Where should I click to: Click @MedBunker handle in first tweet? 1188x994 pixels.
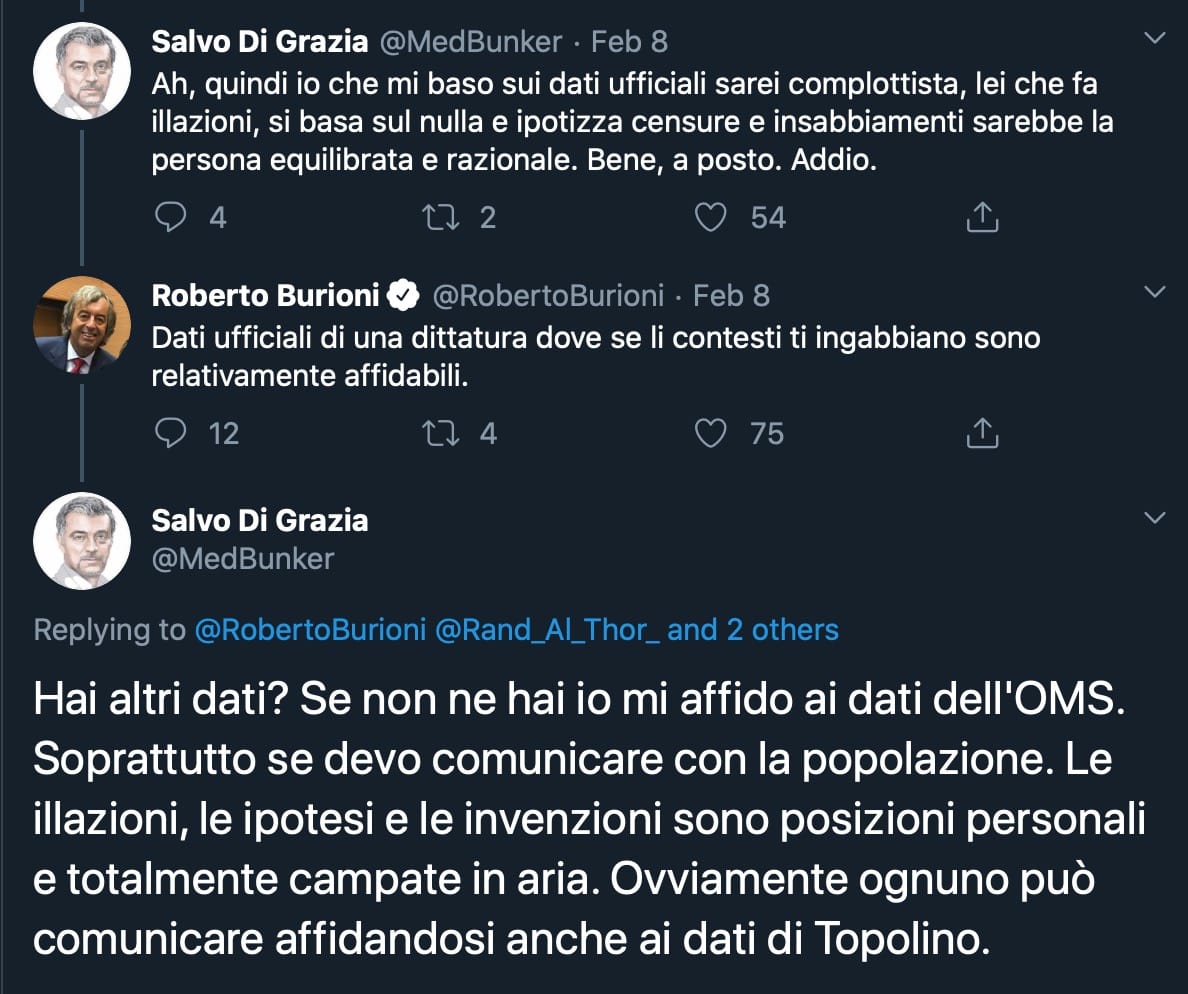(470, 42)
